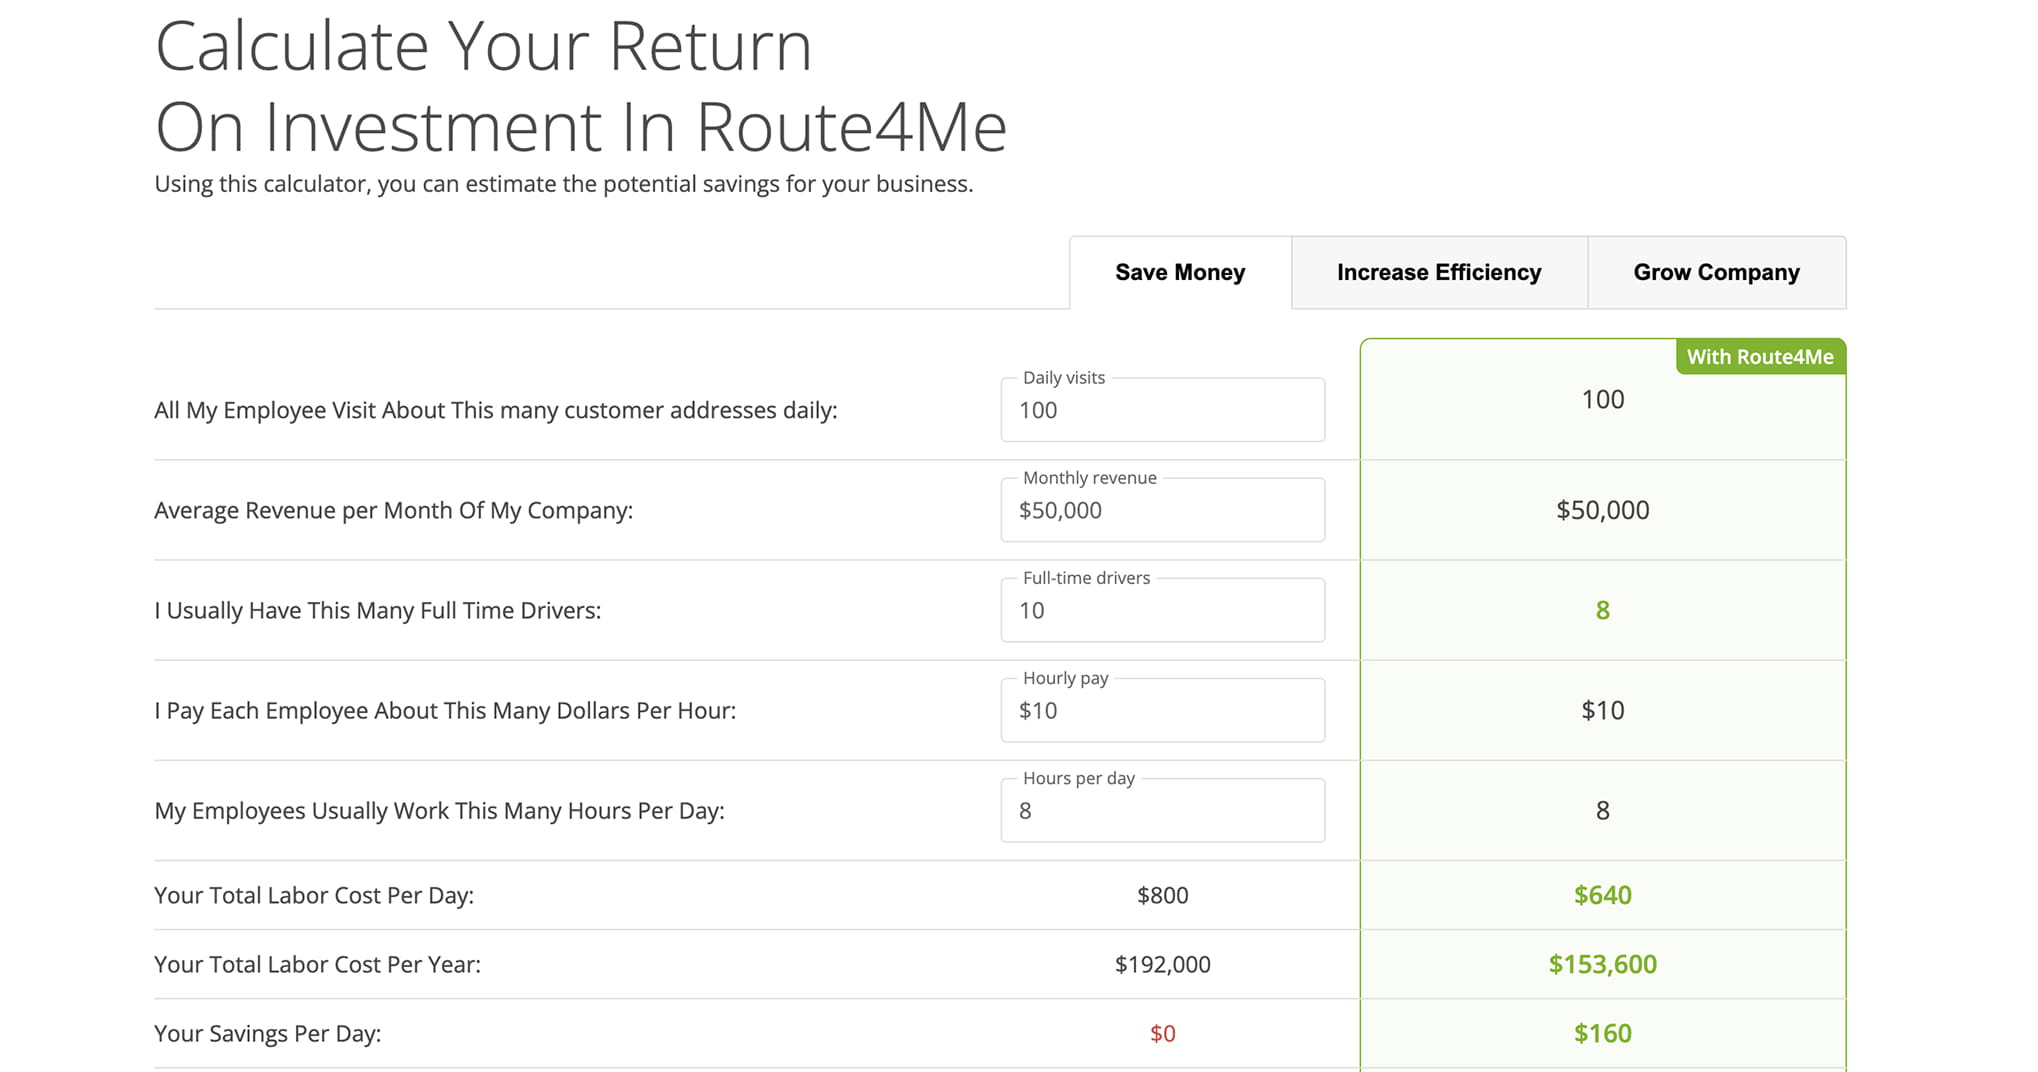Viewport: 2038px width, 1072px height.
Task: Click the $800 labor cost per day
Action: click(1162, 895)
